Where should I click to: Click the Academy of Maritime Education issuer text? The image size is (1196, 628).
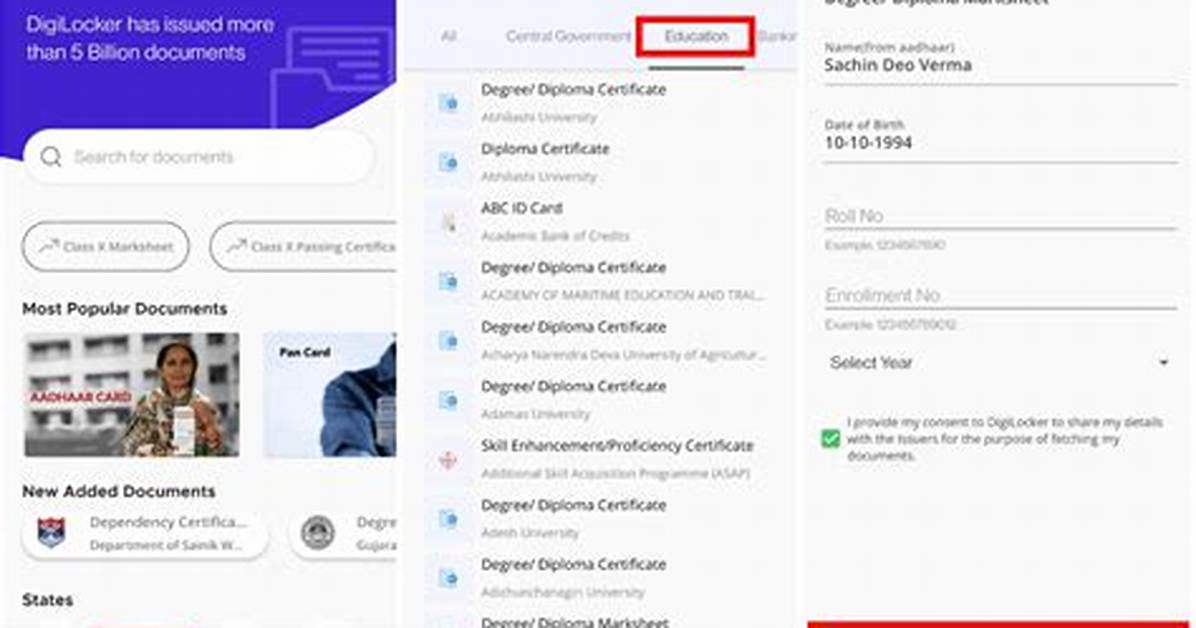point(622,296)
